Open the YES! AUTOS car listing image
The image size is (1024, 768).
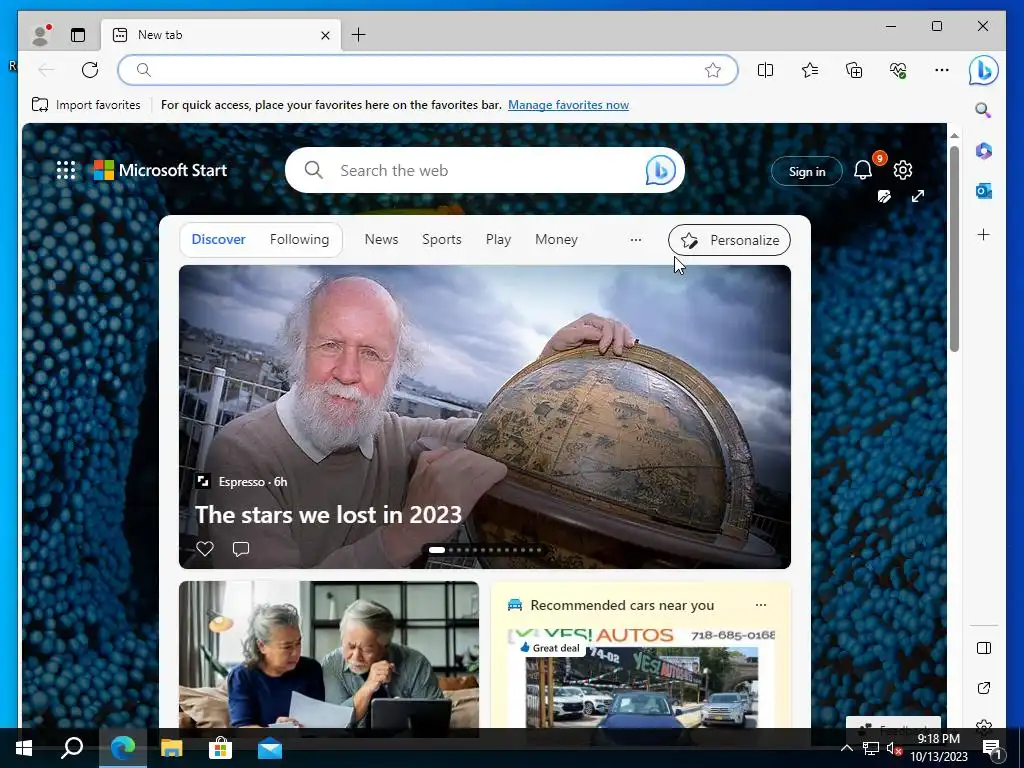642,678
